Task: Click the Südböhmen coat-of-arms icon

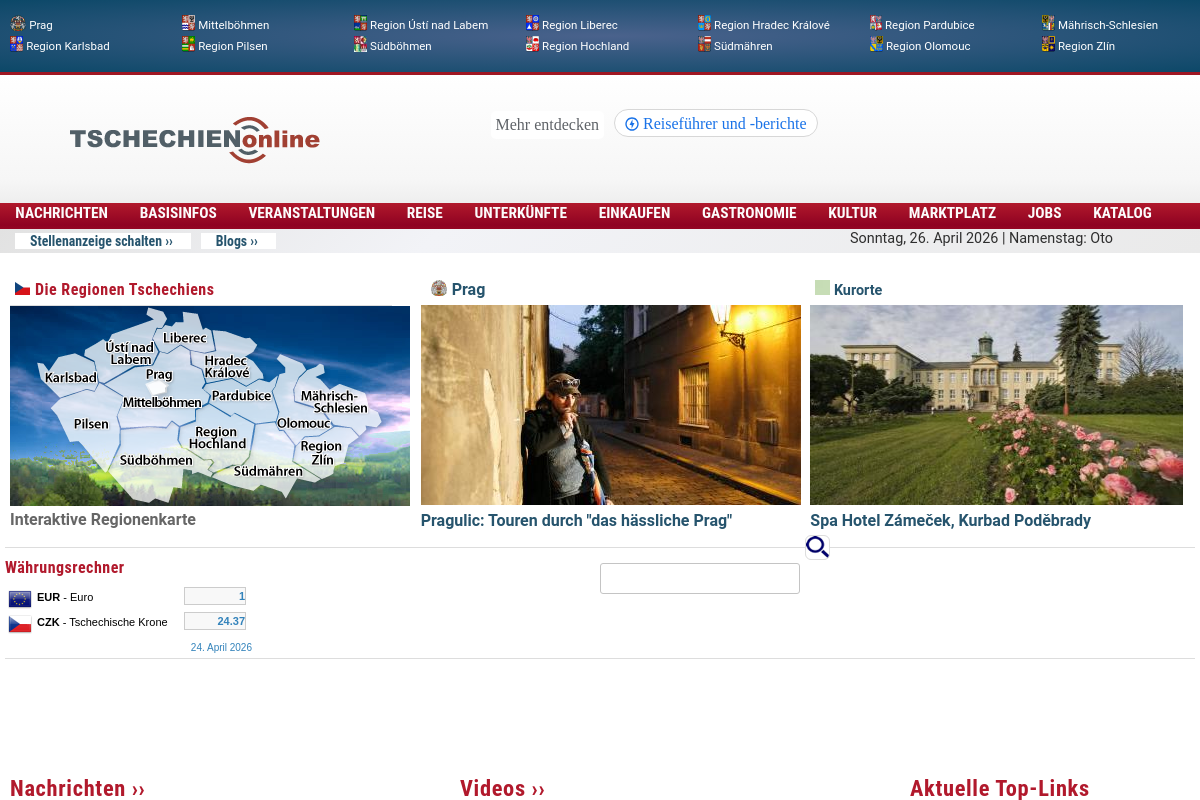Action: point(358,44)
